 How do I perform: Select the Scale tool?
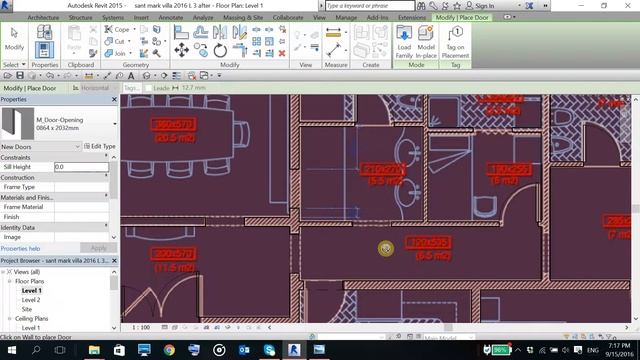pos(269,41)
